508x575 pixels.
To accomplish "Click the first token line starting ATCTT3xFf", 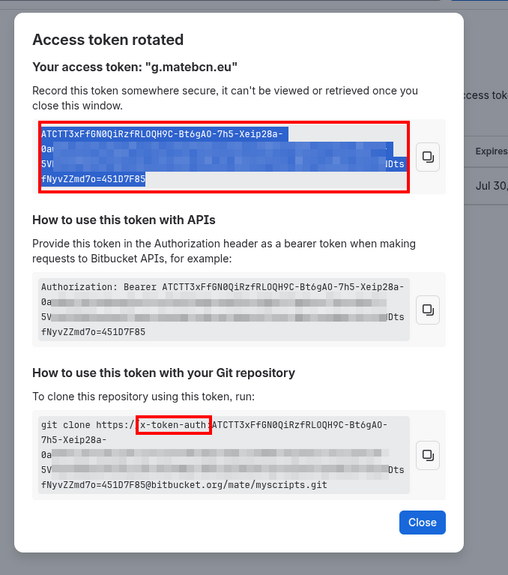I will click(162, 134).
